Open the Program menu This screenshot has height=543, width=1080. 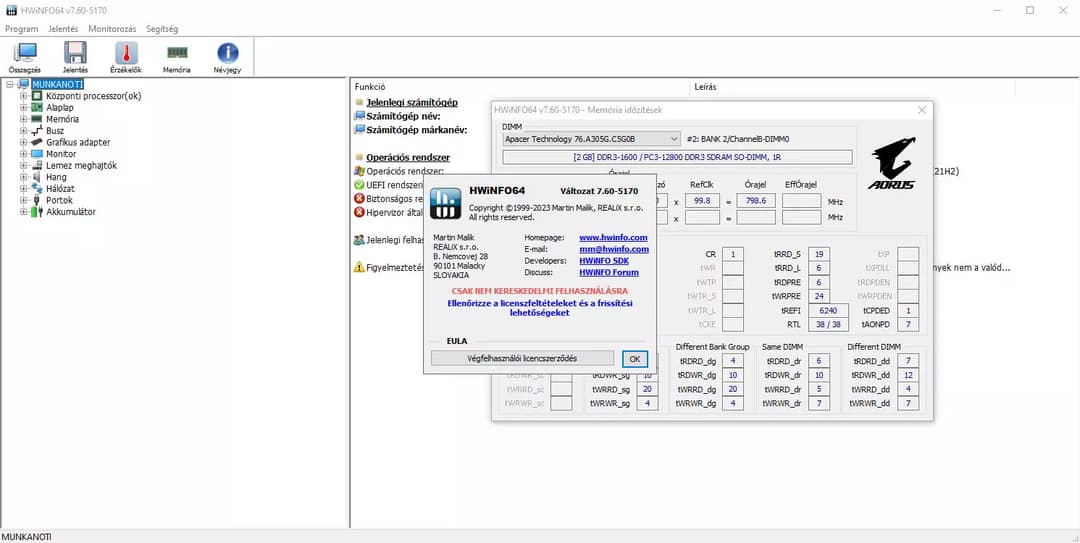tap(21, 29)
